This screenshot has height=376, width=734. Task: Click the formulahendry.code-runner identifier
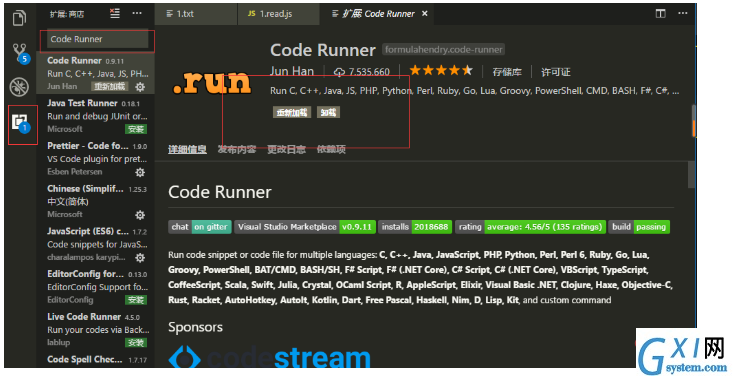(443, 49)
